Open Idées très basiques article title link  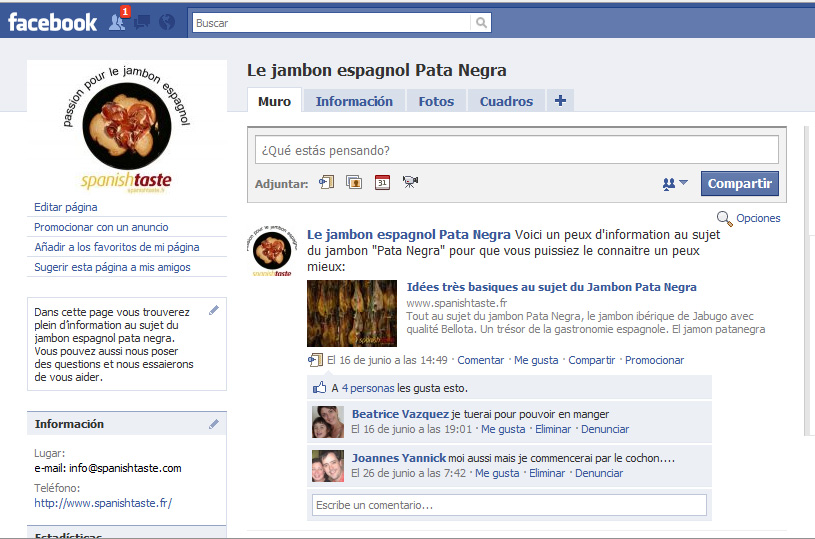point(551,287)
